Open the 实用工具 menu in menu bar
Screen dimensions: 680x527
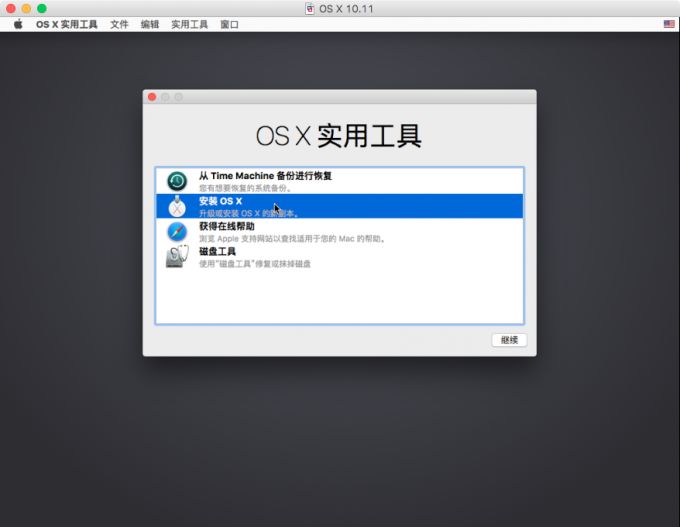pyautogui.click(x=190, y=24)
